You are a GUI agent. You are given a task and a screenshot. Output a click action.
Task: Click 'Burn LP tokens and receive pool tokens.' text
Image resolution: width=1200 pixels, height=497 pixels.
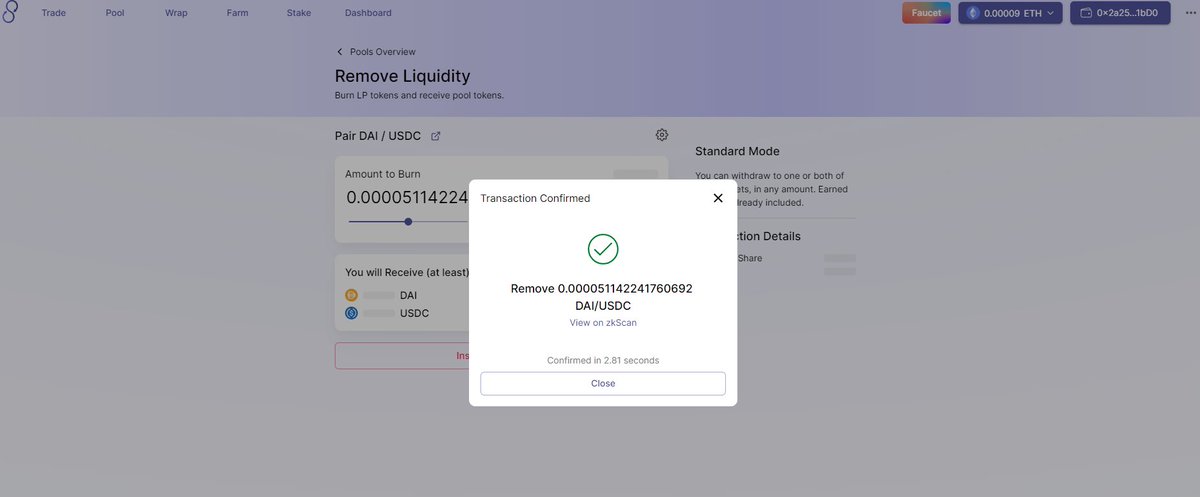pyautogui.click(x=419, y=96)
